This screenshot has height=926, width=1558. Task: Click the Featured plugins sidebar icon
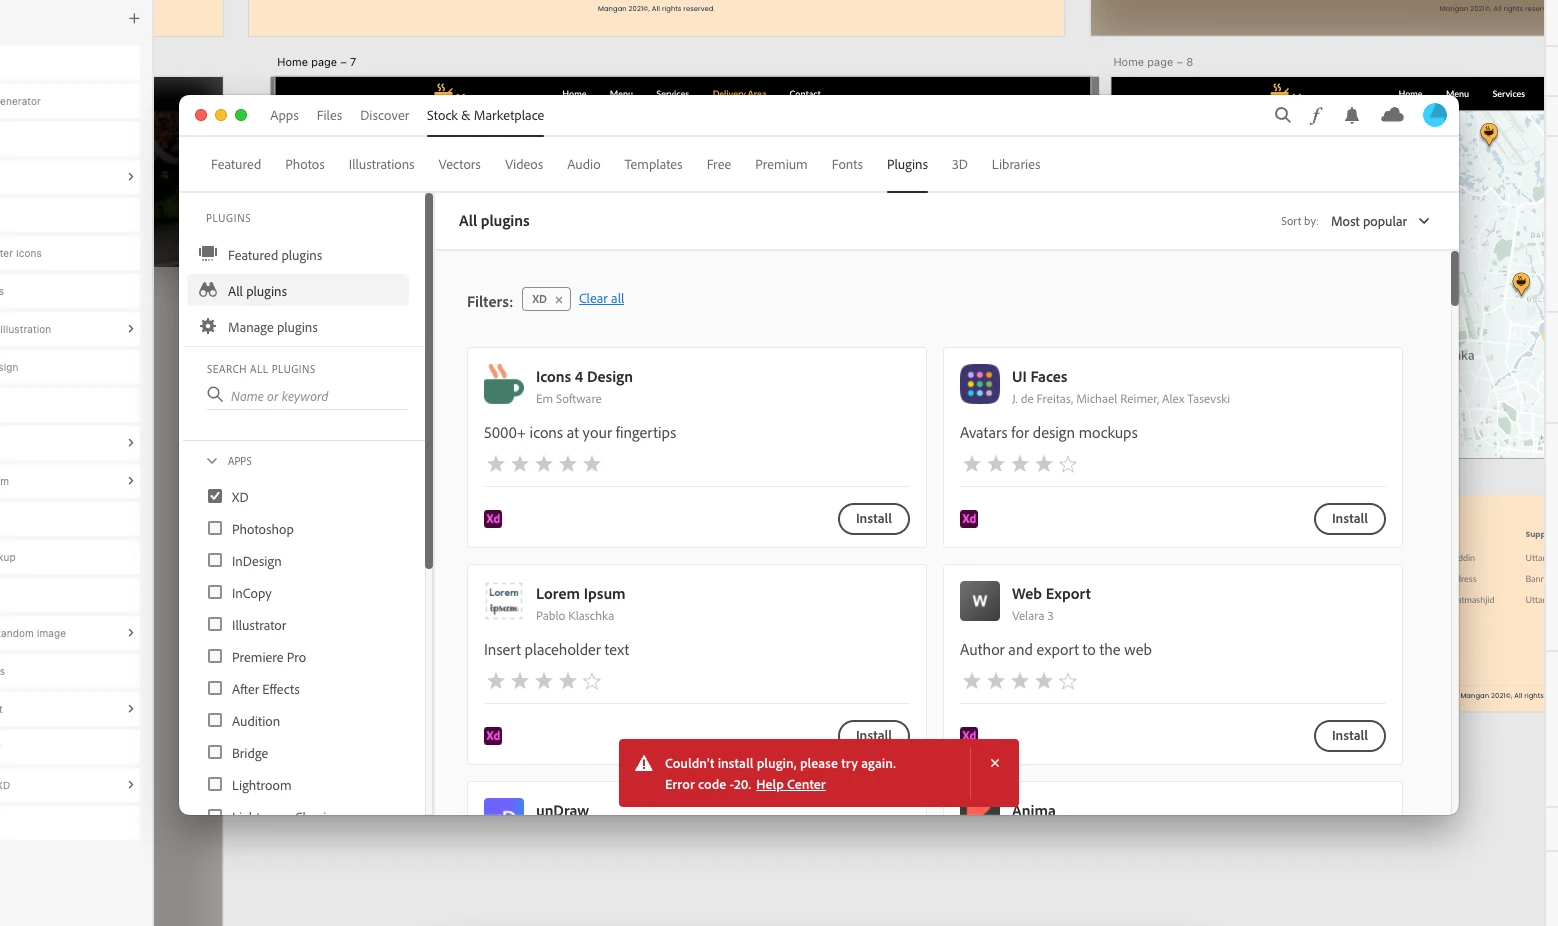pyautogui.click(x=208, y=254)
